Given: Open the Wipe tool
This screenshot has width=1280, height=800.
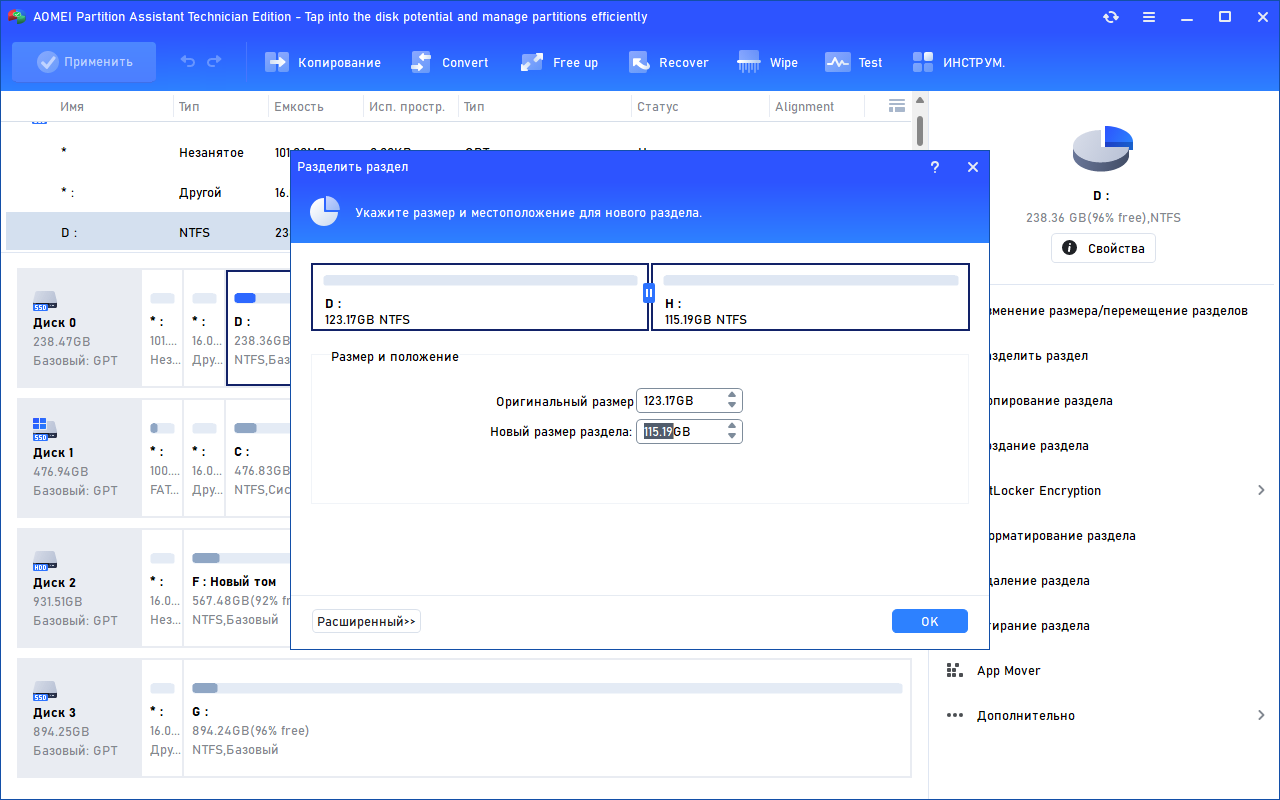Looking at the screenshot, I should coord(767,62).
